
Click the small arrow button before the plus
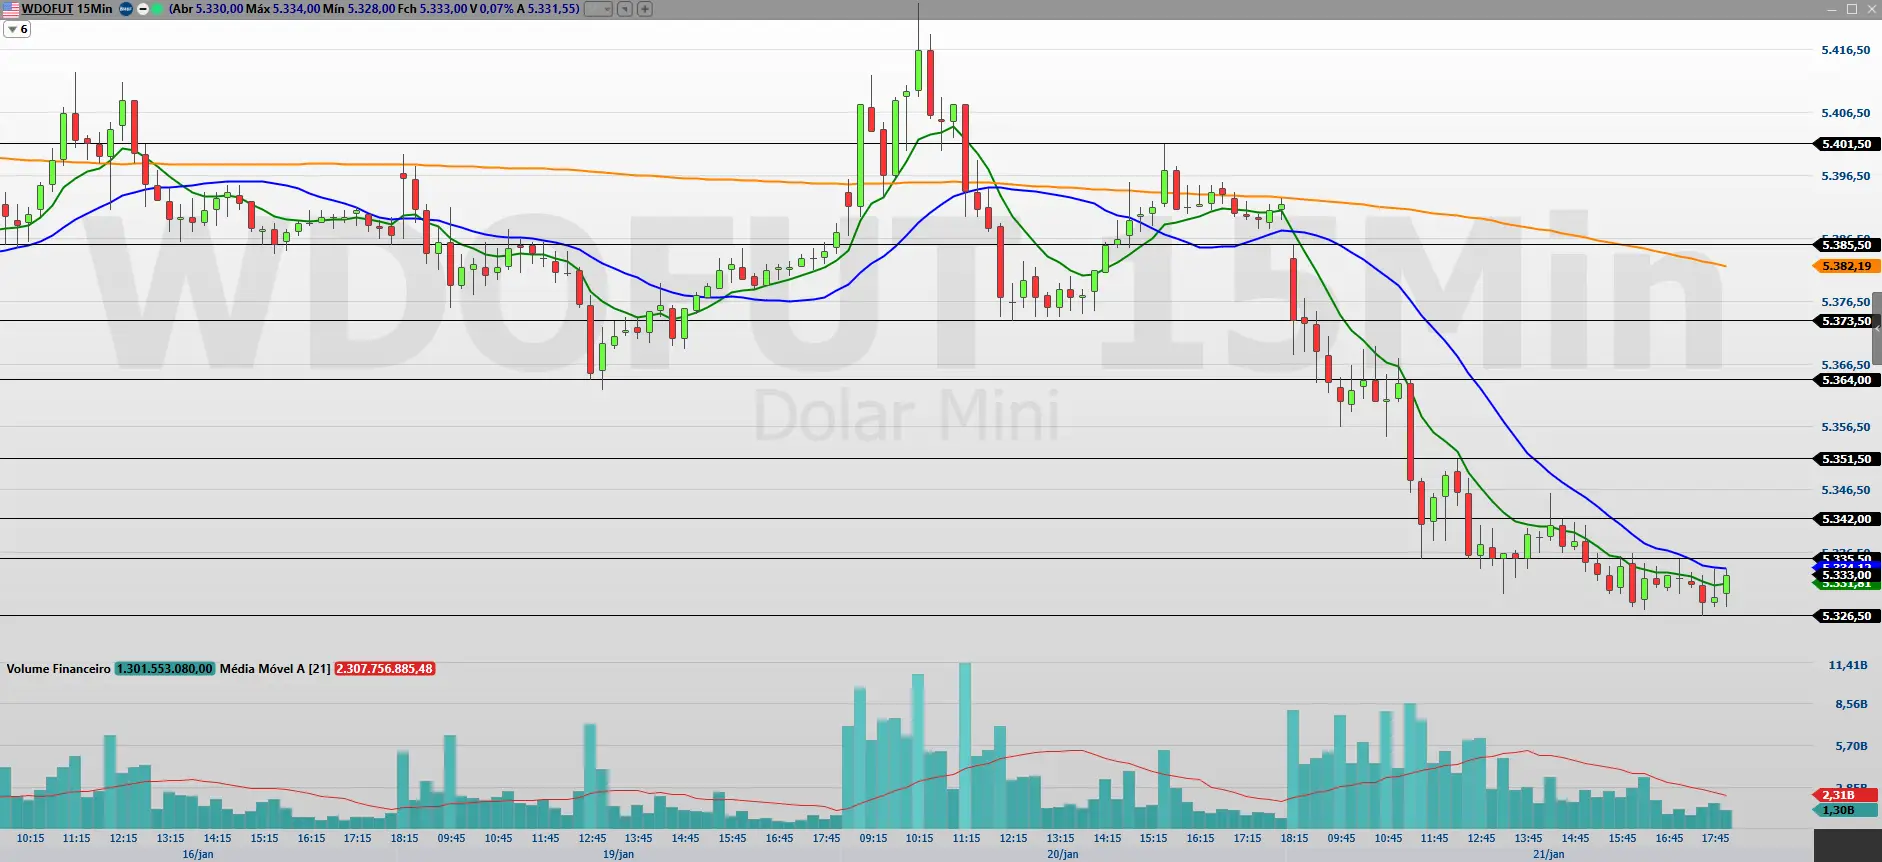(x=624, y=9)
